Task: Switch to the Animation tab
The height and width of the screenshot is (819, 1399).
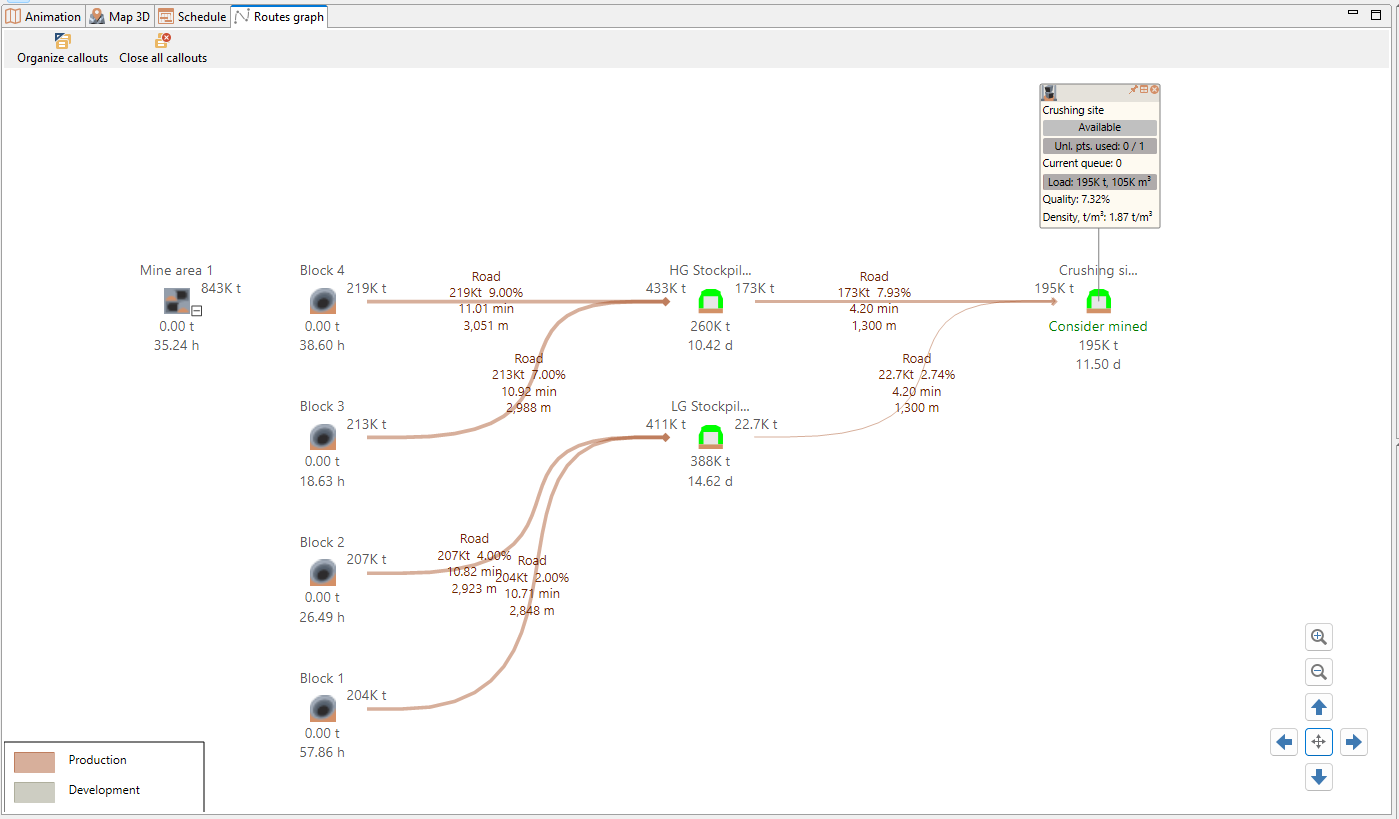Action: (43, 17)
